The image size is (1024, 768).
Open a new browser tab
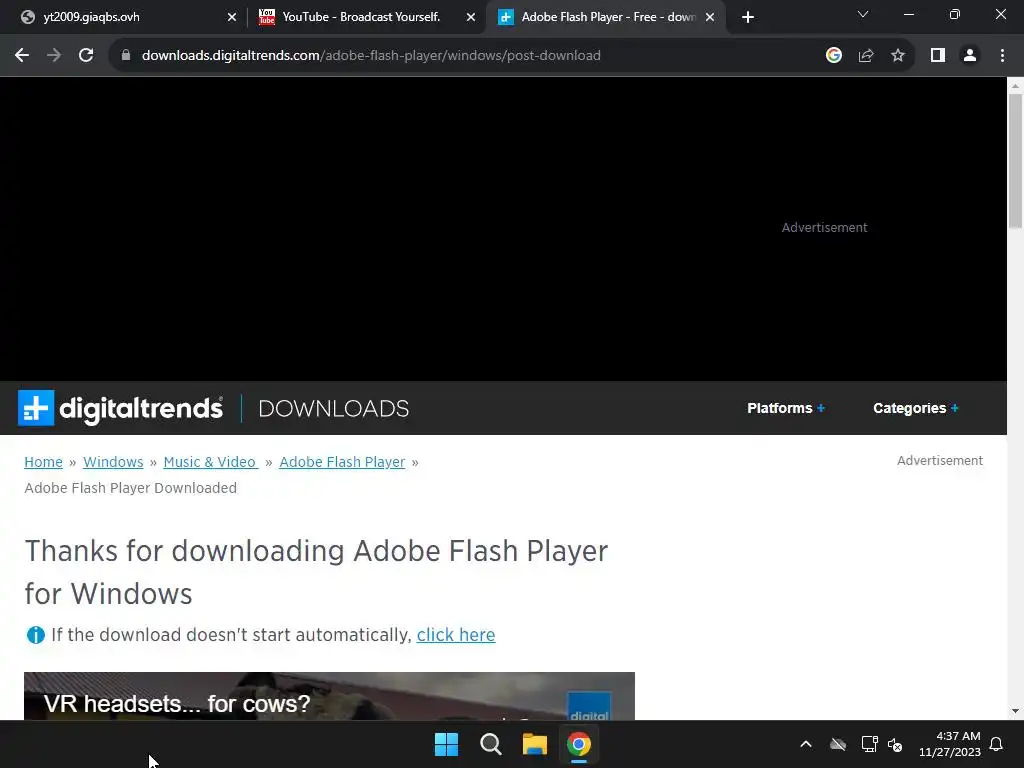748,17
